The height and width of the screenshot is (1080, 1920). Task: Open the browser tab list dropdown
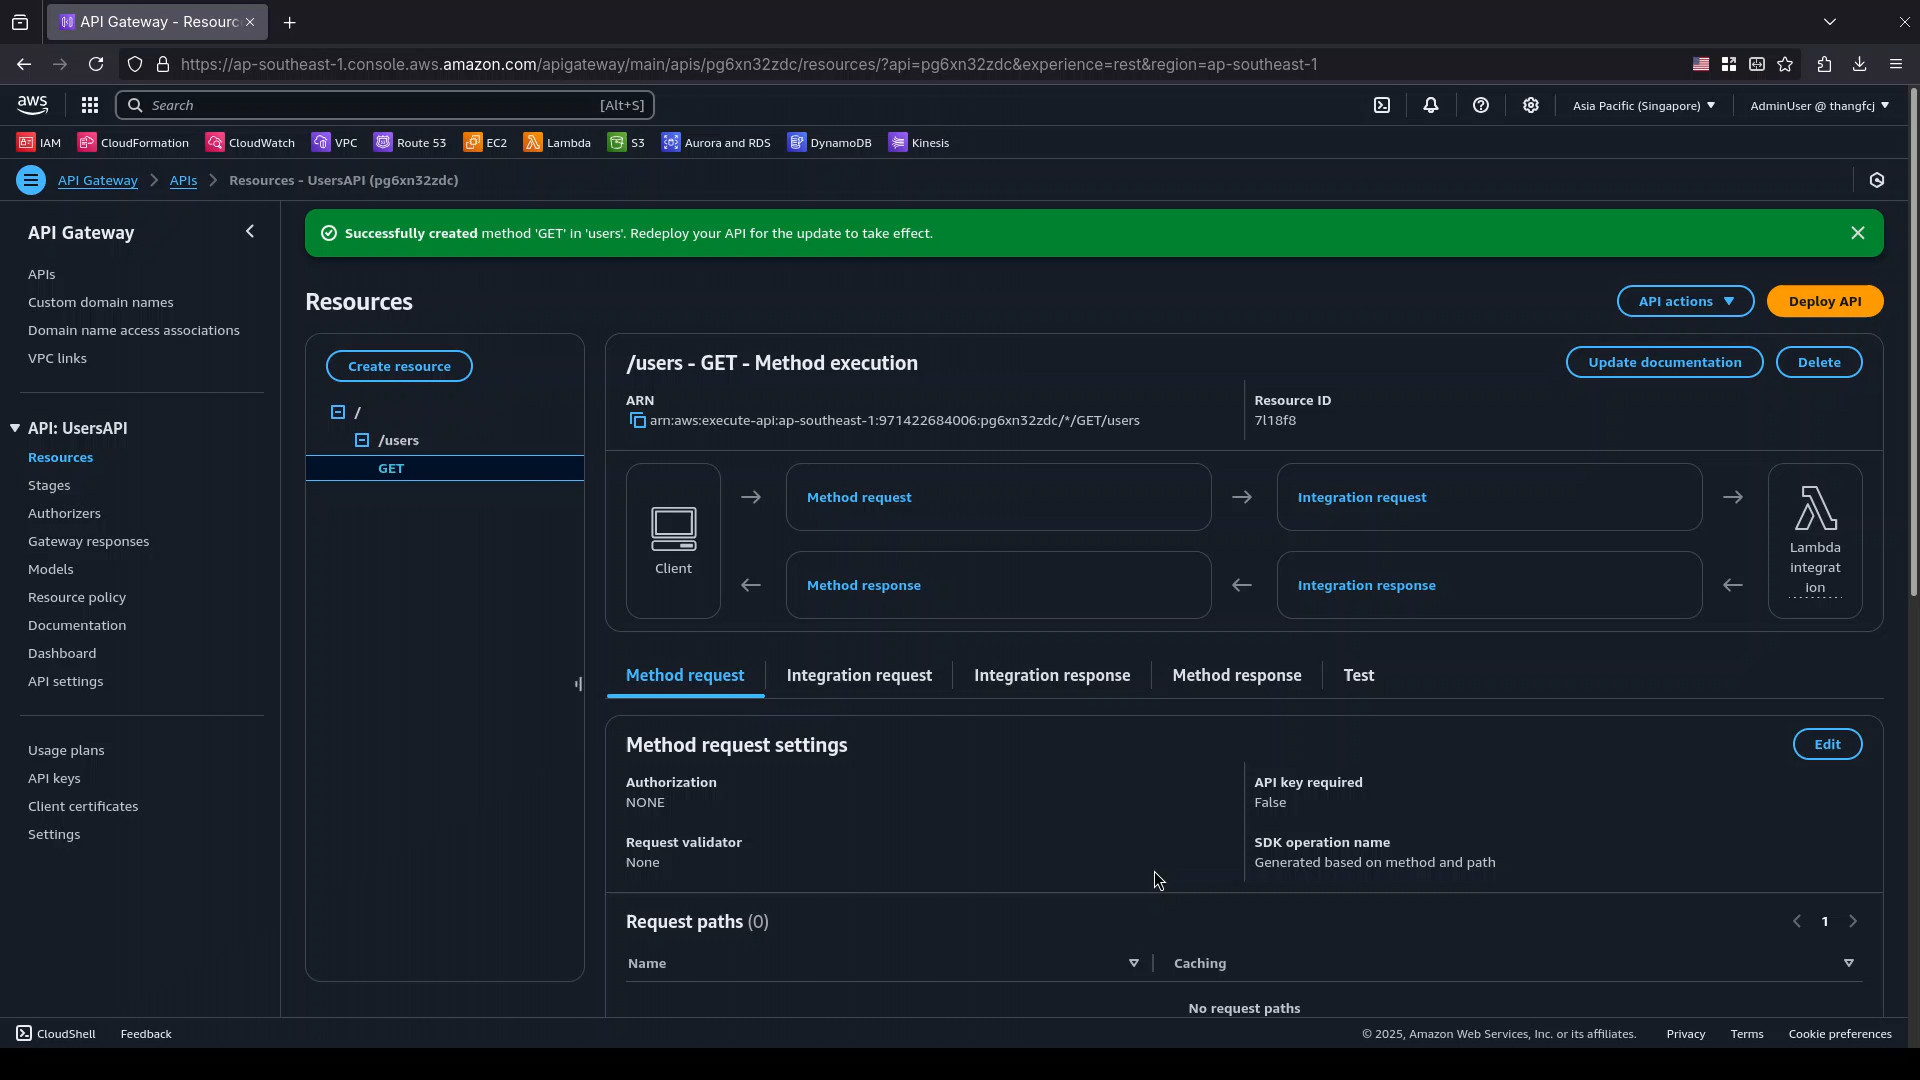click(1830, 21)
